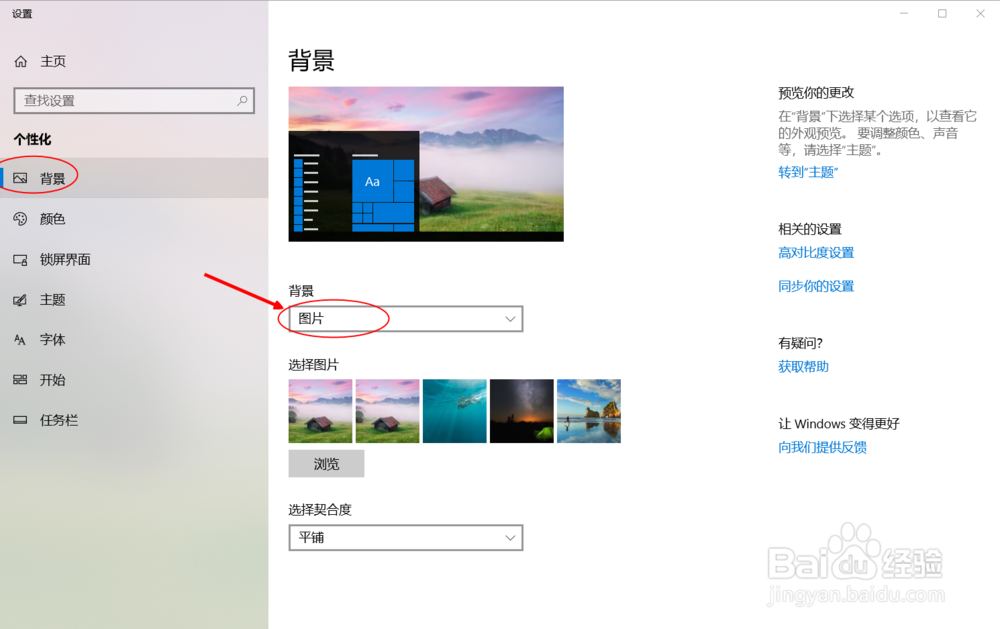Screen dimensions: 1000x629
Task: Open 高对比度设置 link
Action: 816,253
